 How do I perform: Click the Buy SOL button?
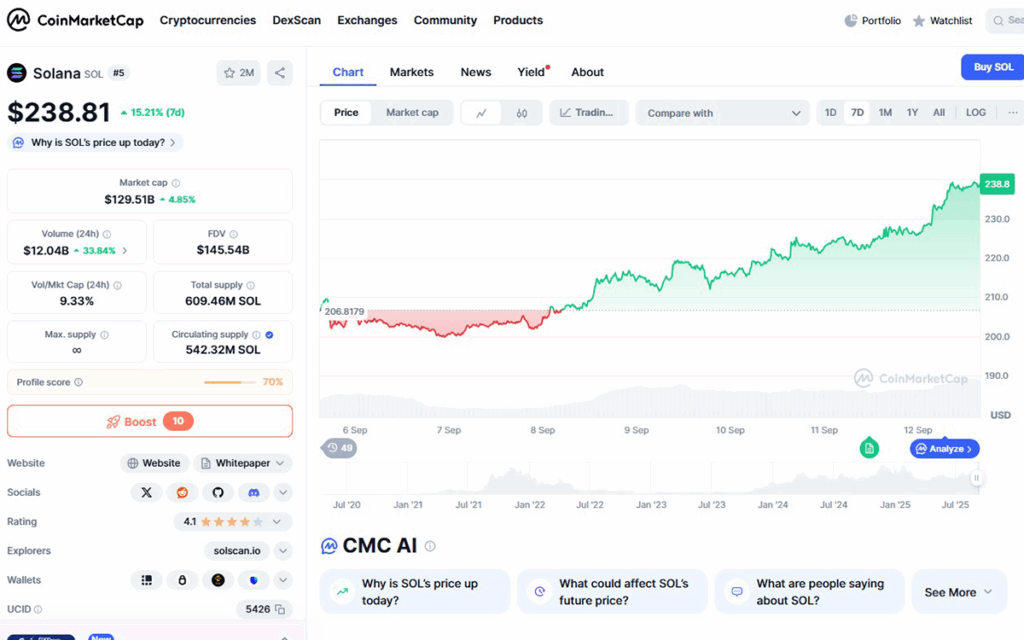click(993, 67)
